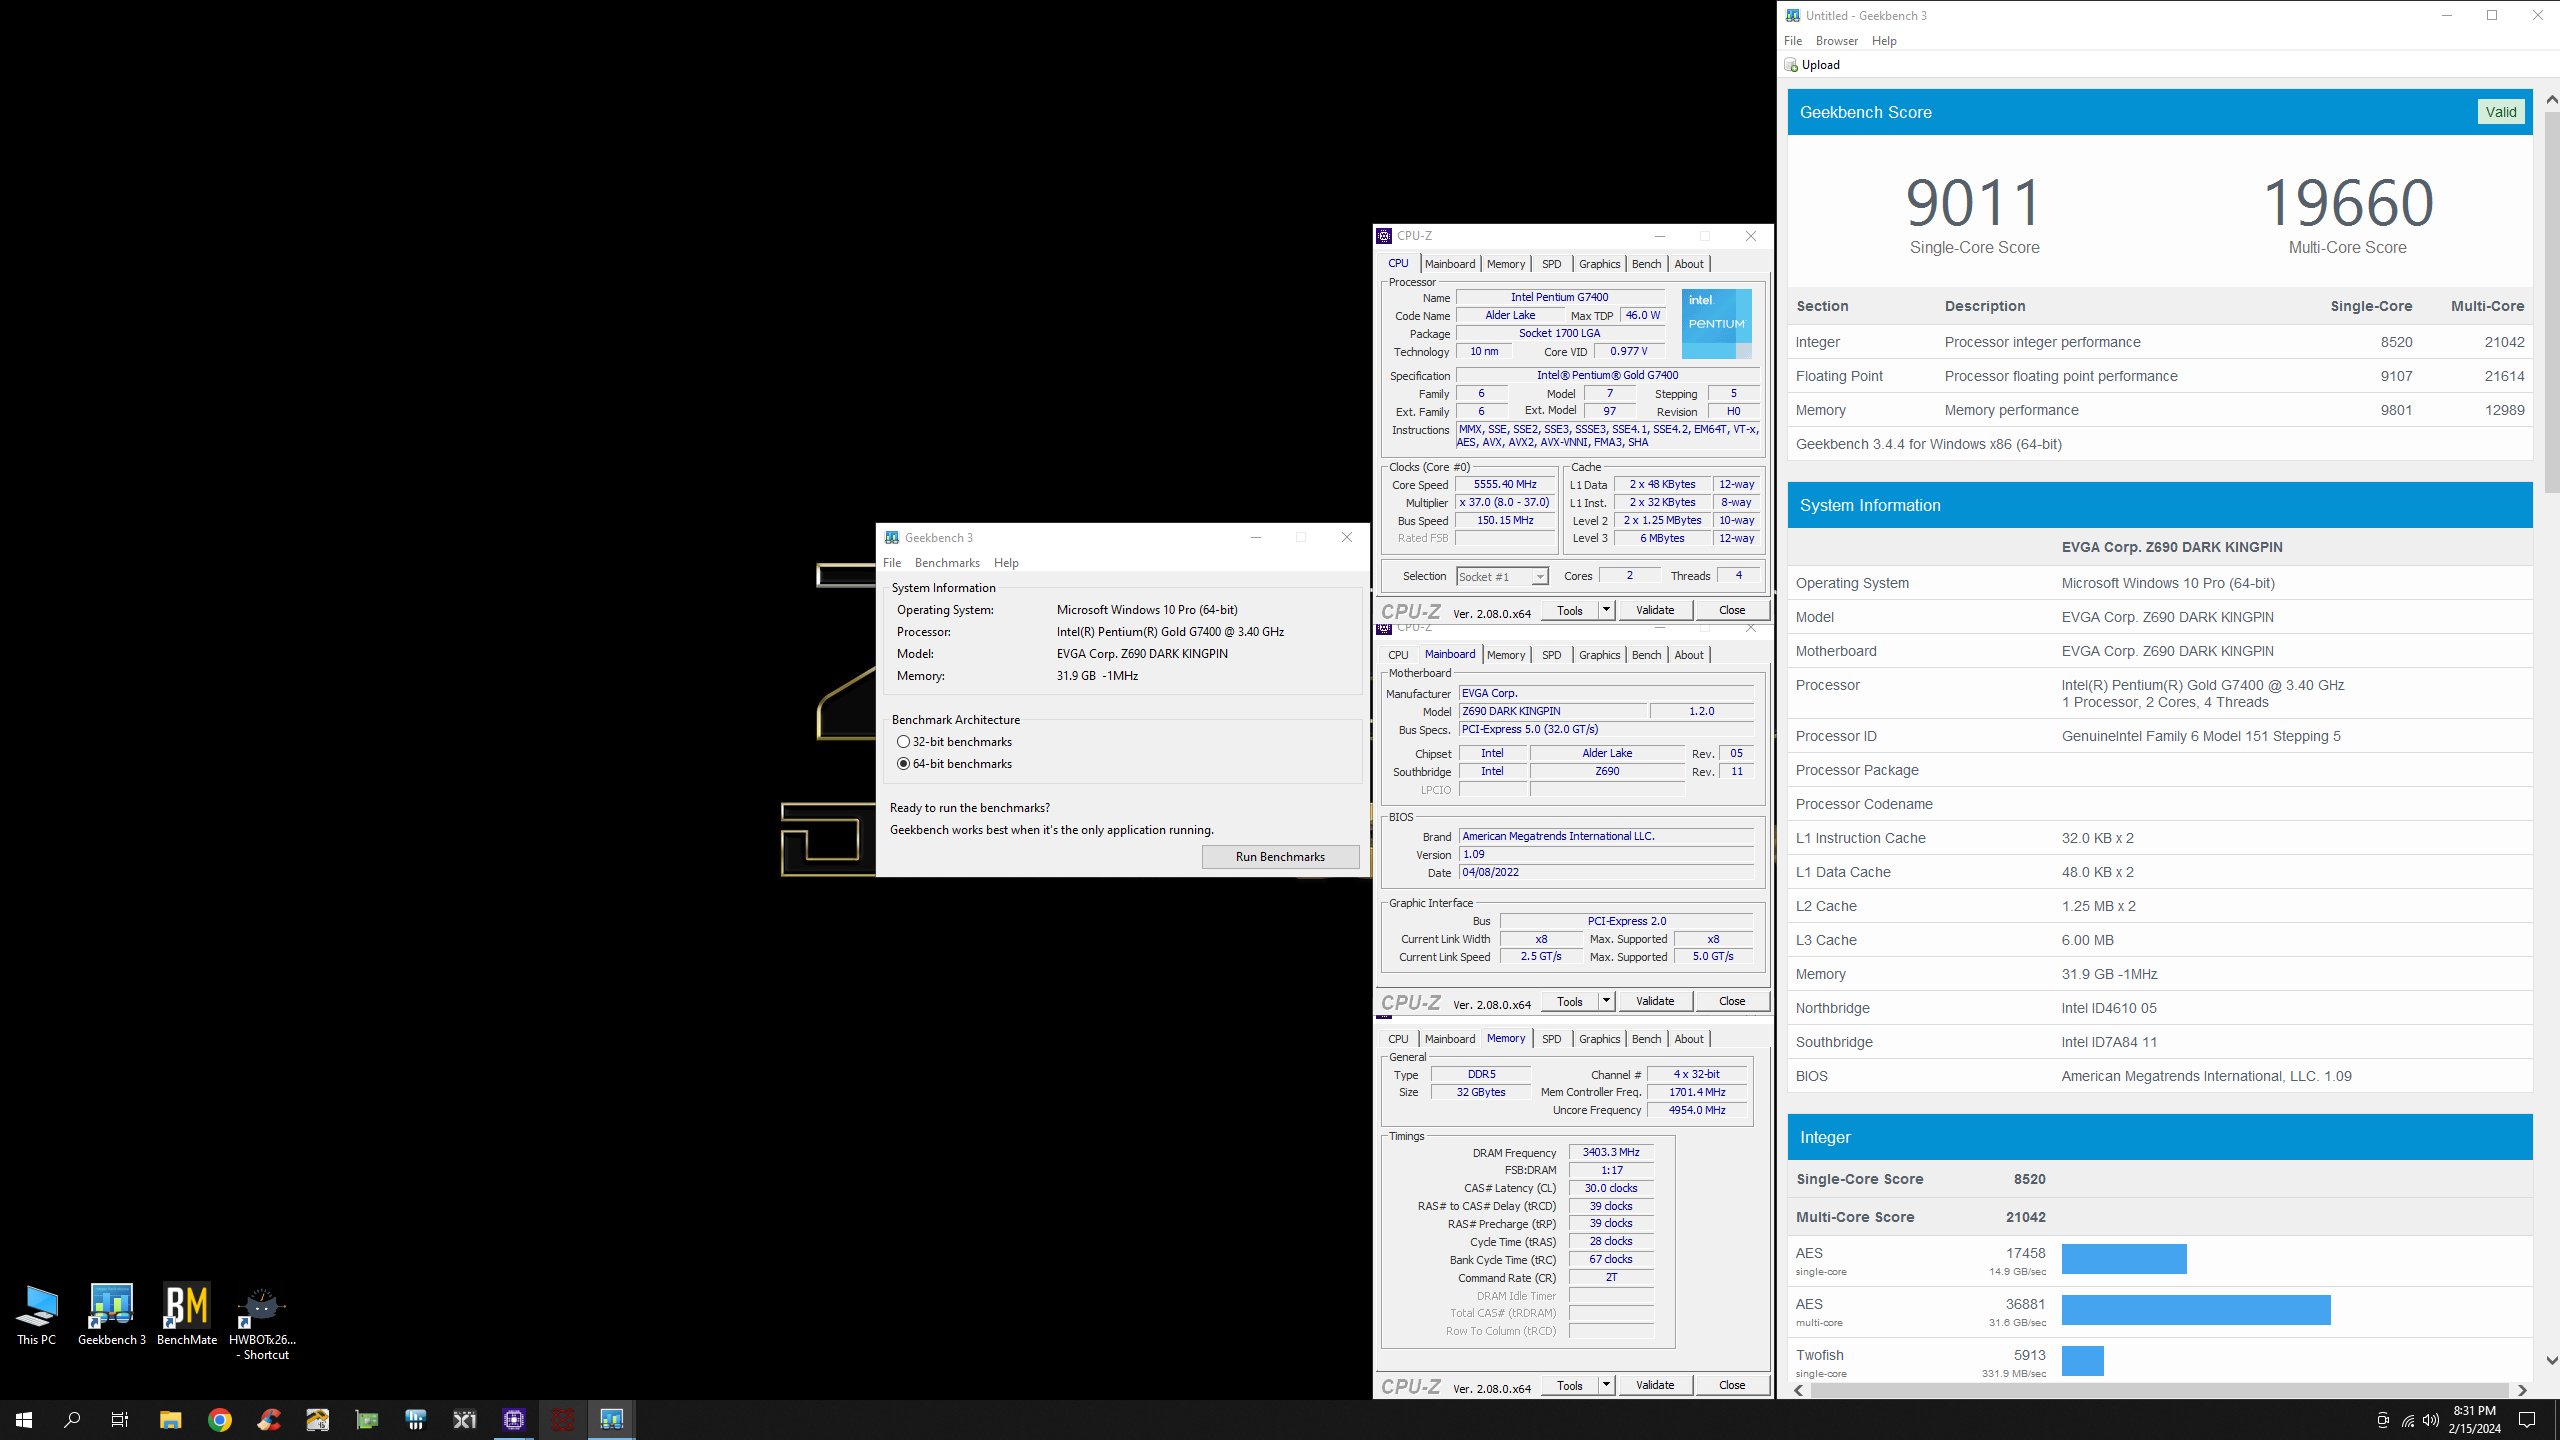Click the Geekbench 3 dialog title icon
Image resolution: width=2560 pixels, height=1440 pixels.
coord(892,538)
